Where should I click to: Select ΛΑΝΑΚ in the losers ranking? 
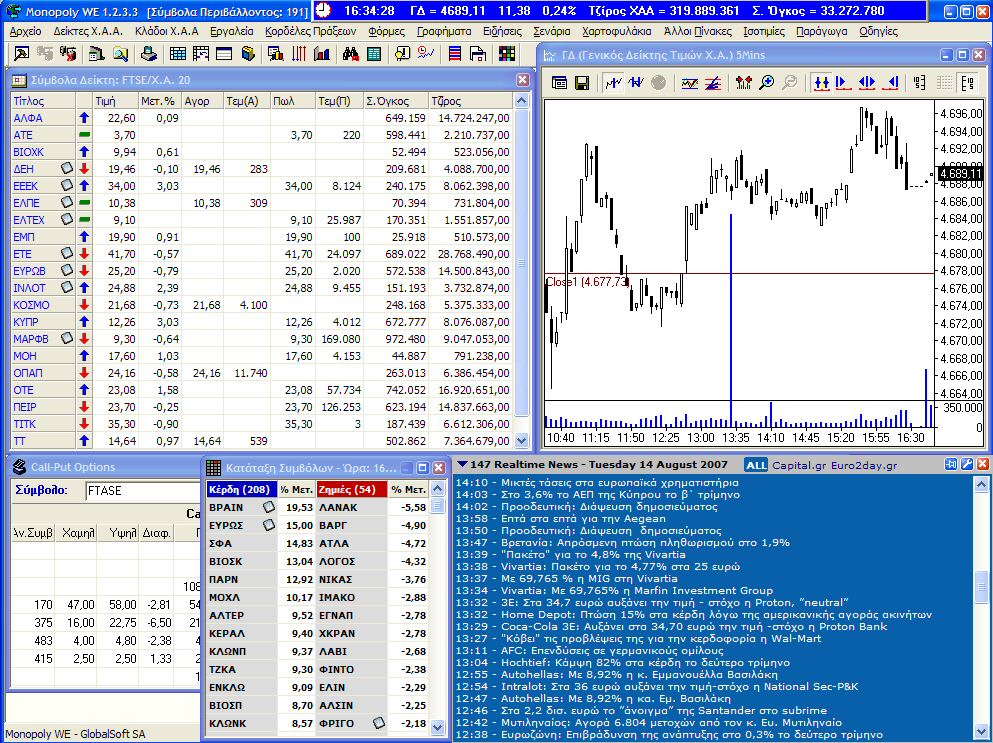(338, 507)
